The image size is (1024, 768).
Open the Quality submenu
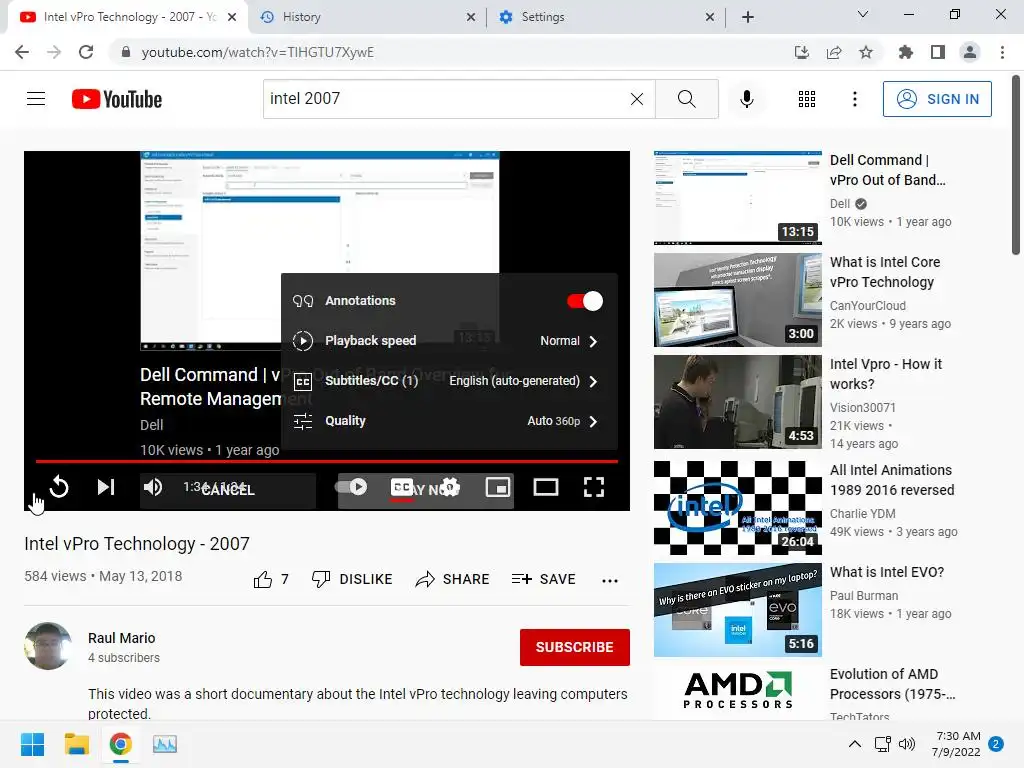[449, 421]
